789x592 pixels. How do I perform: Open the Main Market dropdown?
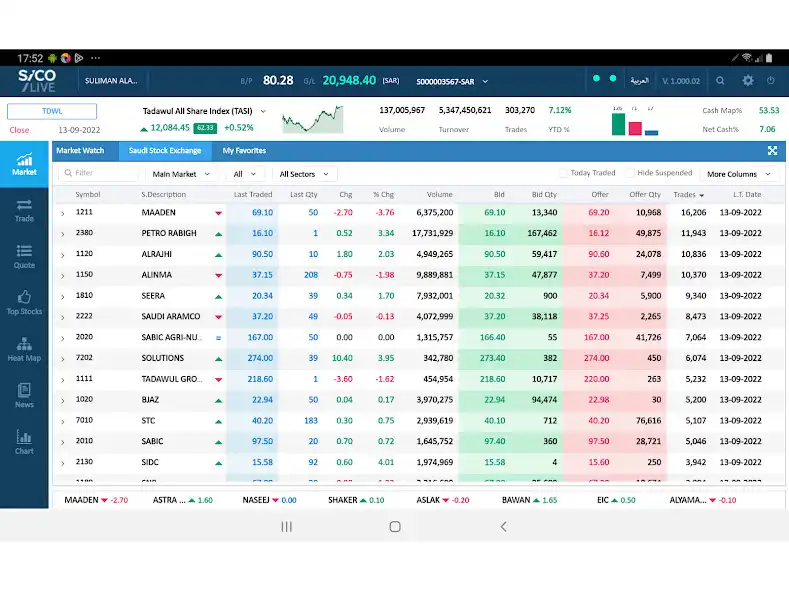click(181, 174)
